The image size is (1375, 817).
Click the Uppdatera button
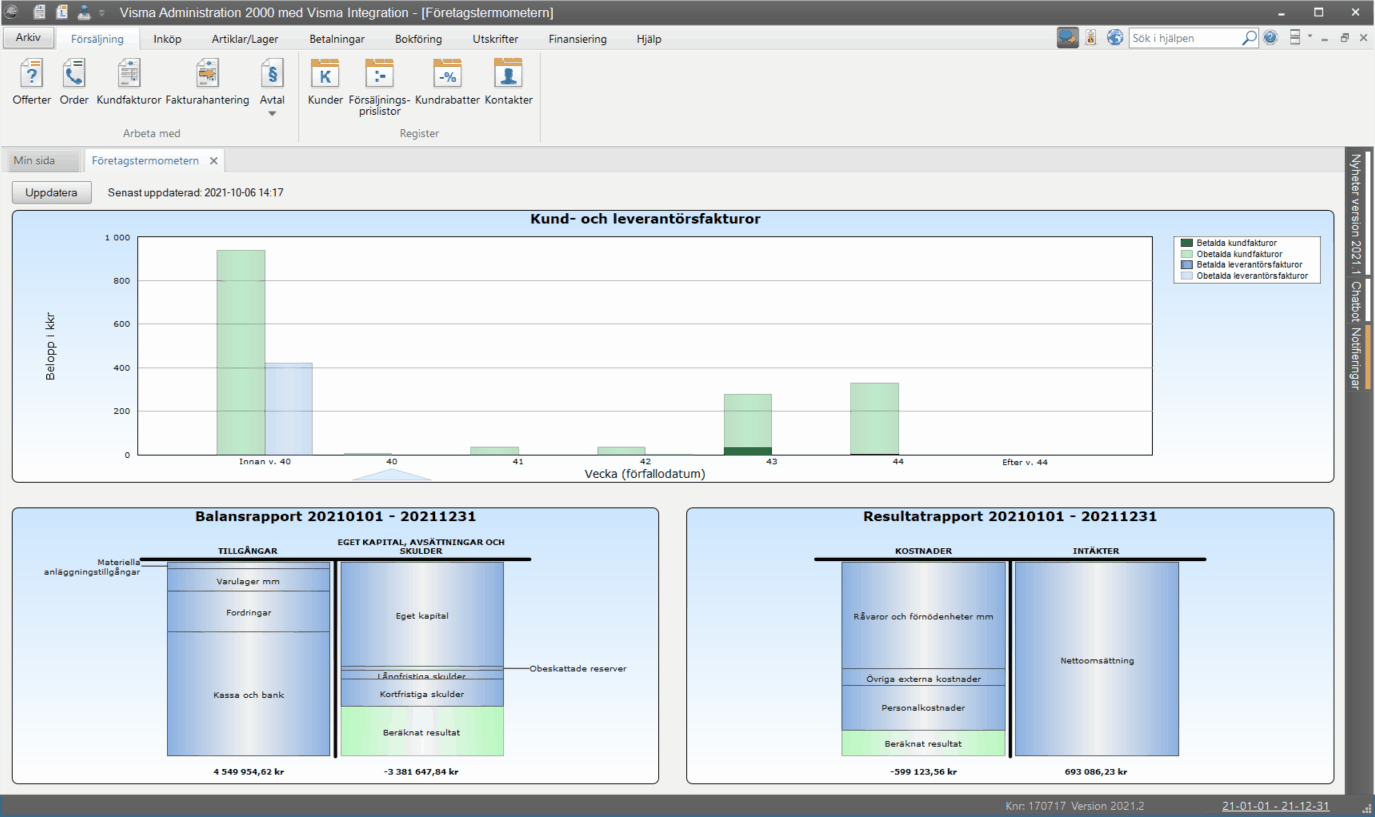[x=52, y=192]
